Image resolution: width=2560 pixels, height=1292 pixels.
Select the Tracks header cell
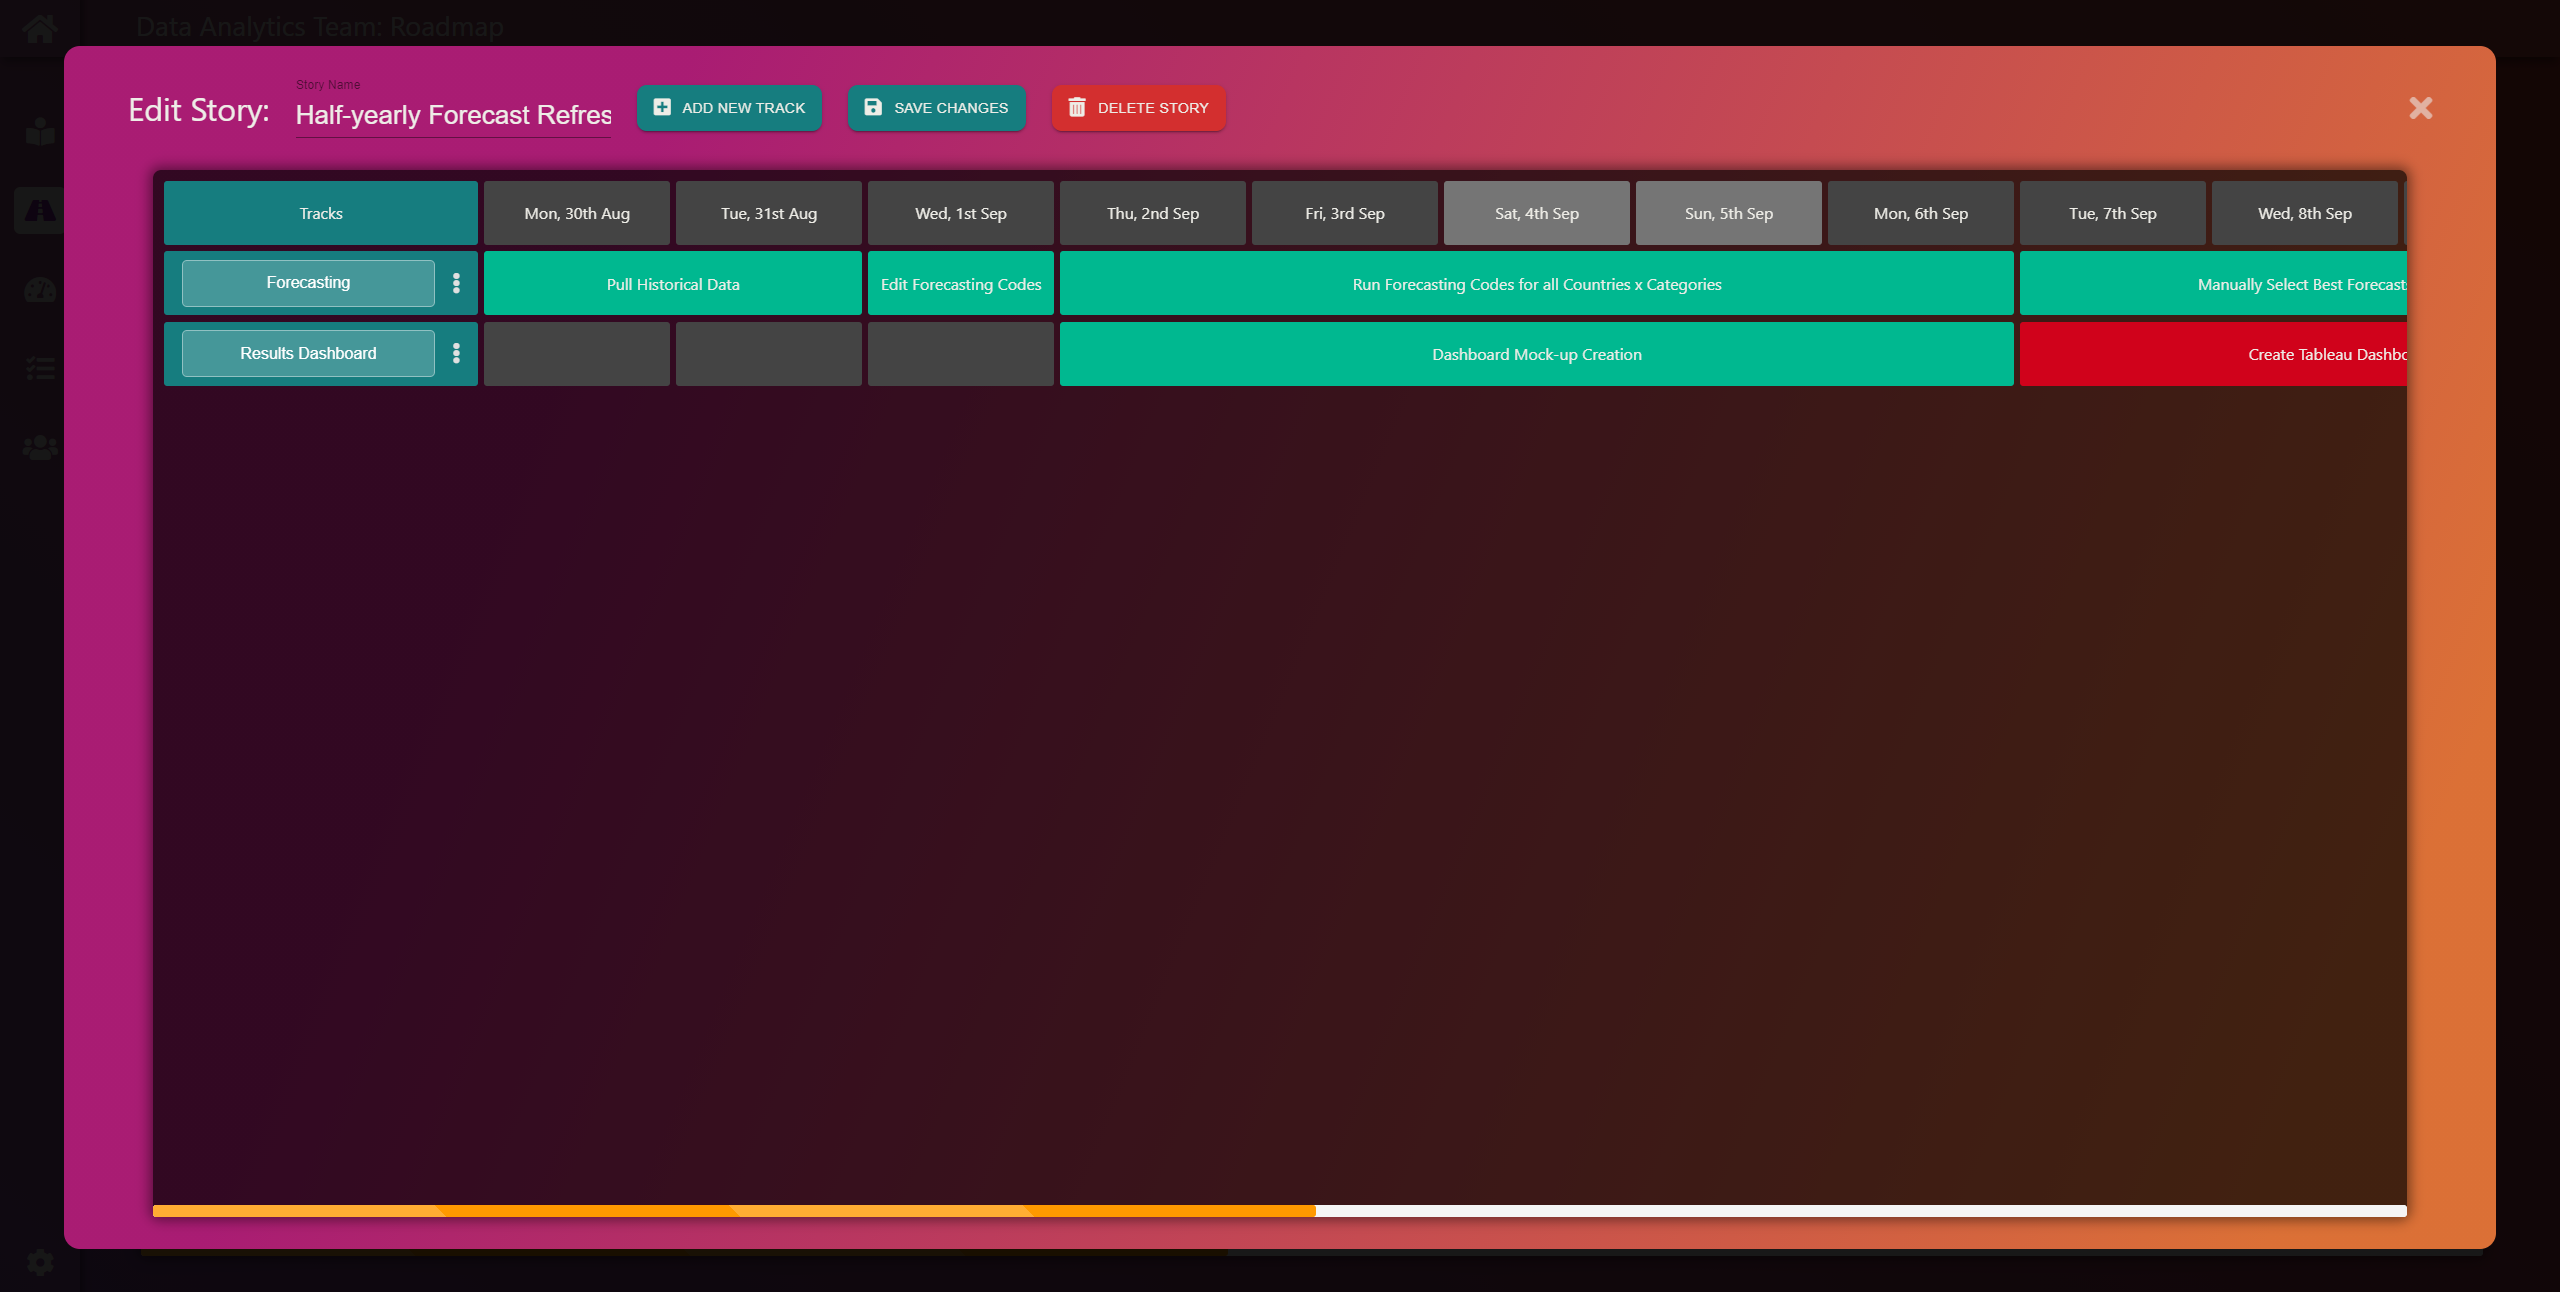click(x=321, y=212)
